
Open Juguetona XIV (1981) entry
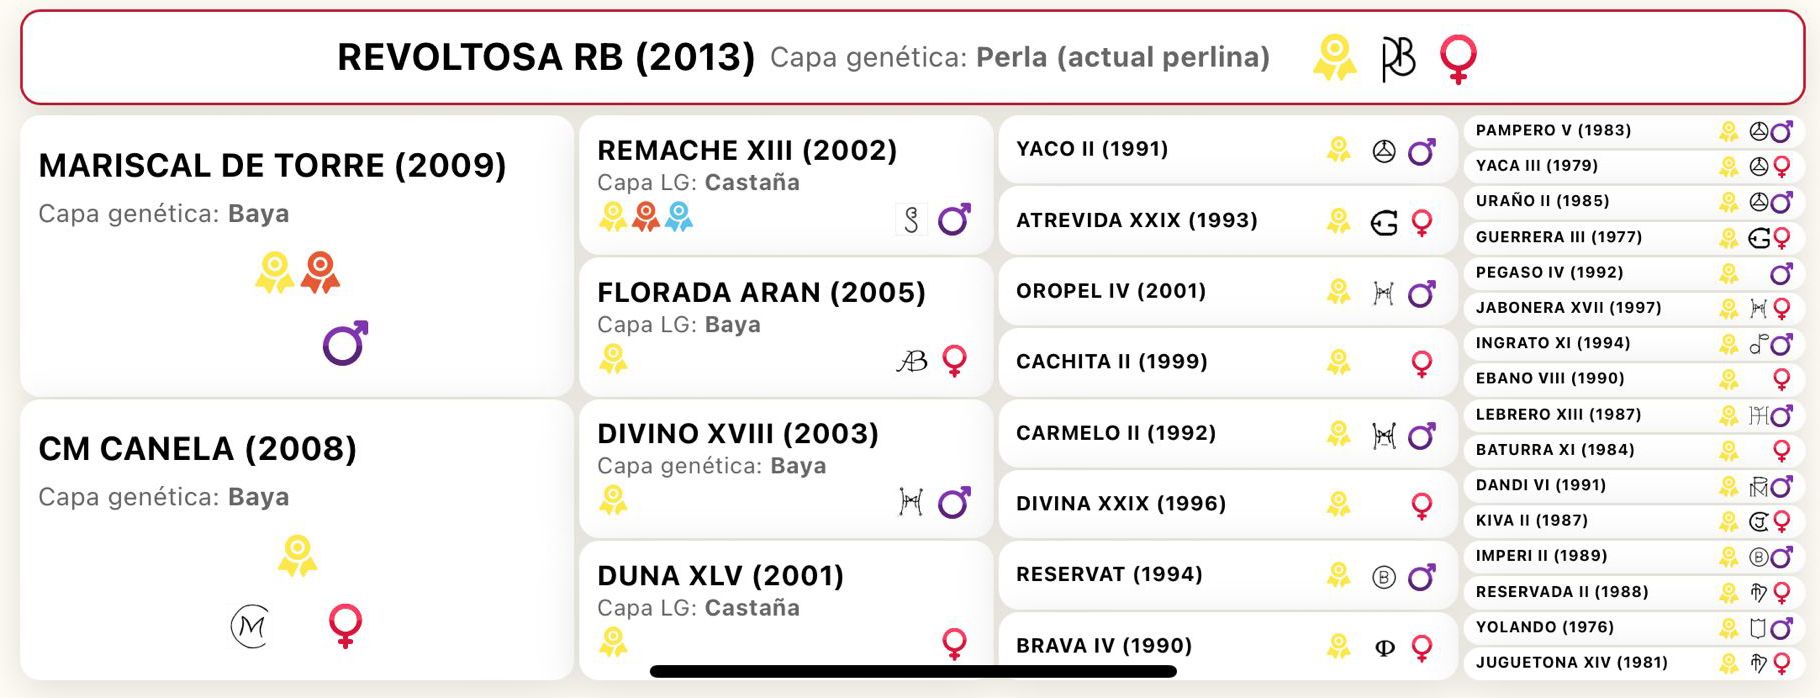1634,662
